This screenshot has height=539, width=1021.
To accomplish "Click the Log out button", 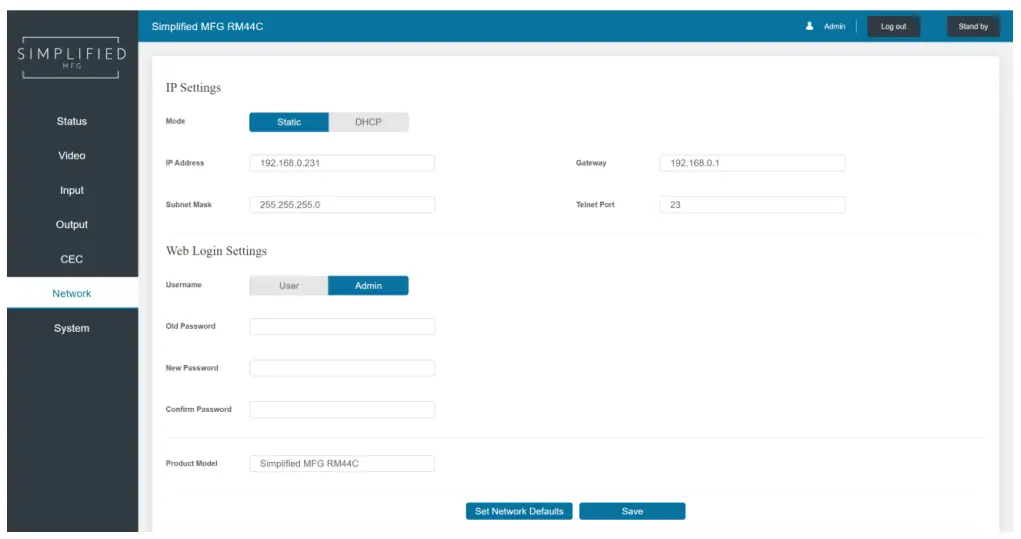I will pos(893,26).
